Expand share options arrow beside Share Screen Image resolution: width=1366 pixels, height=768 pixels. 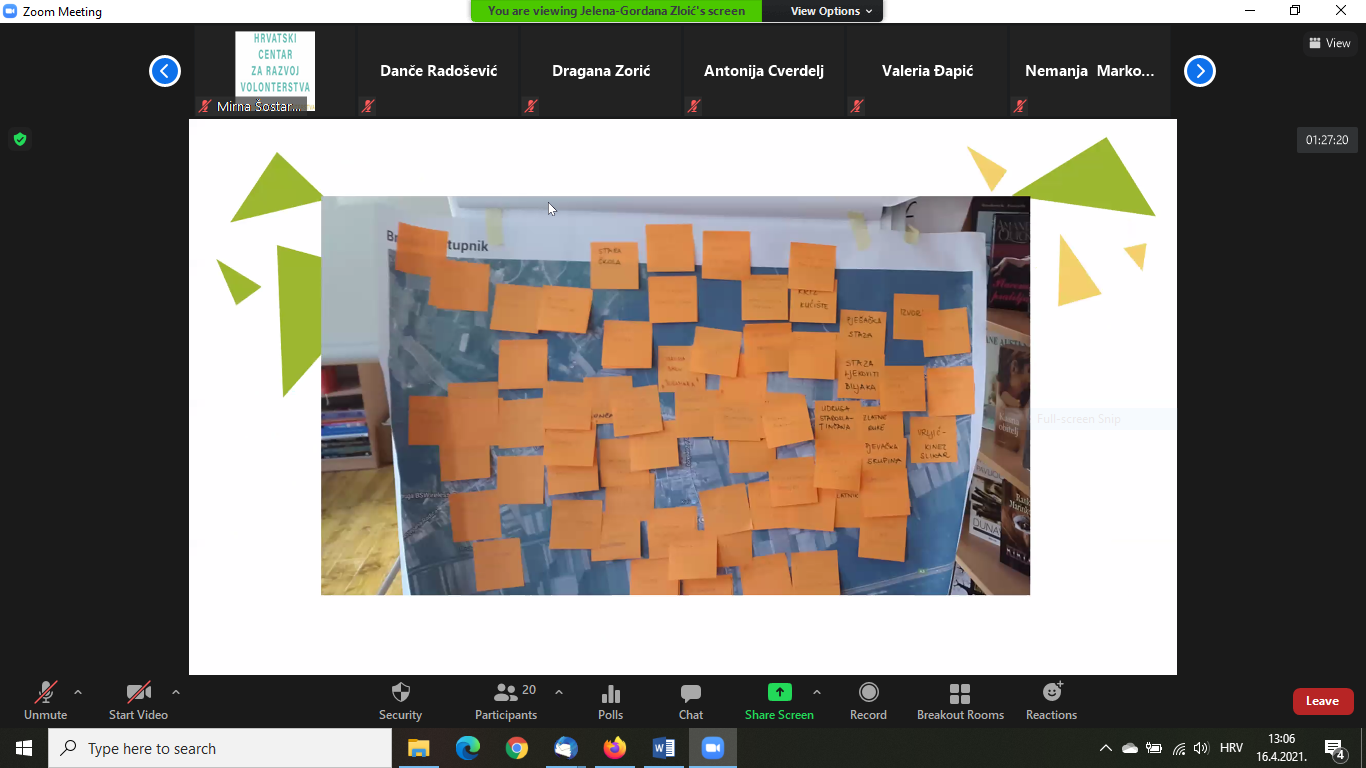click(817, 692)
